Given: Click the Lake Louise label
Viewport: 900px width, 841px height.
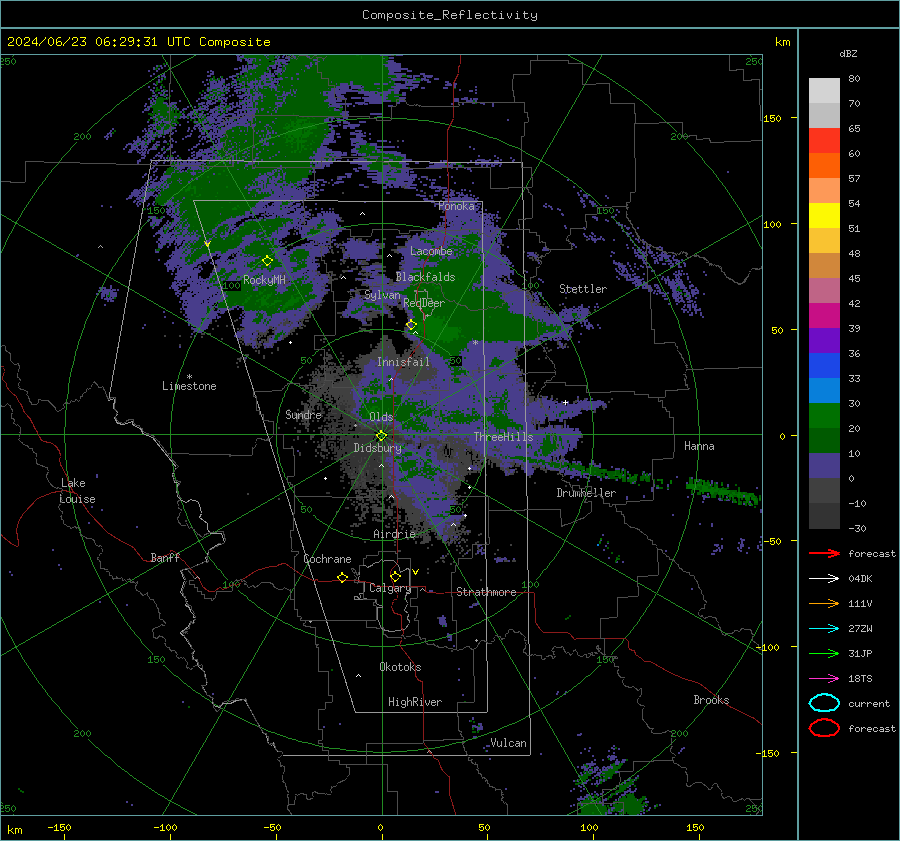Looking at the screenshot, I should point(77,491).
